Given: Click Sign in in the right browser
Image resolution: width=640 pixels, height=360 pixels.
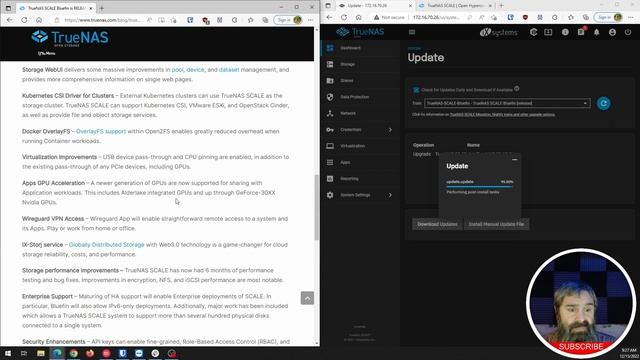Looking at the screenshot, I should point(608,18).
